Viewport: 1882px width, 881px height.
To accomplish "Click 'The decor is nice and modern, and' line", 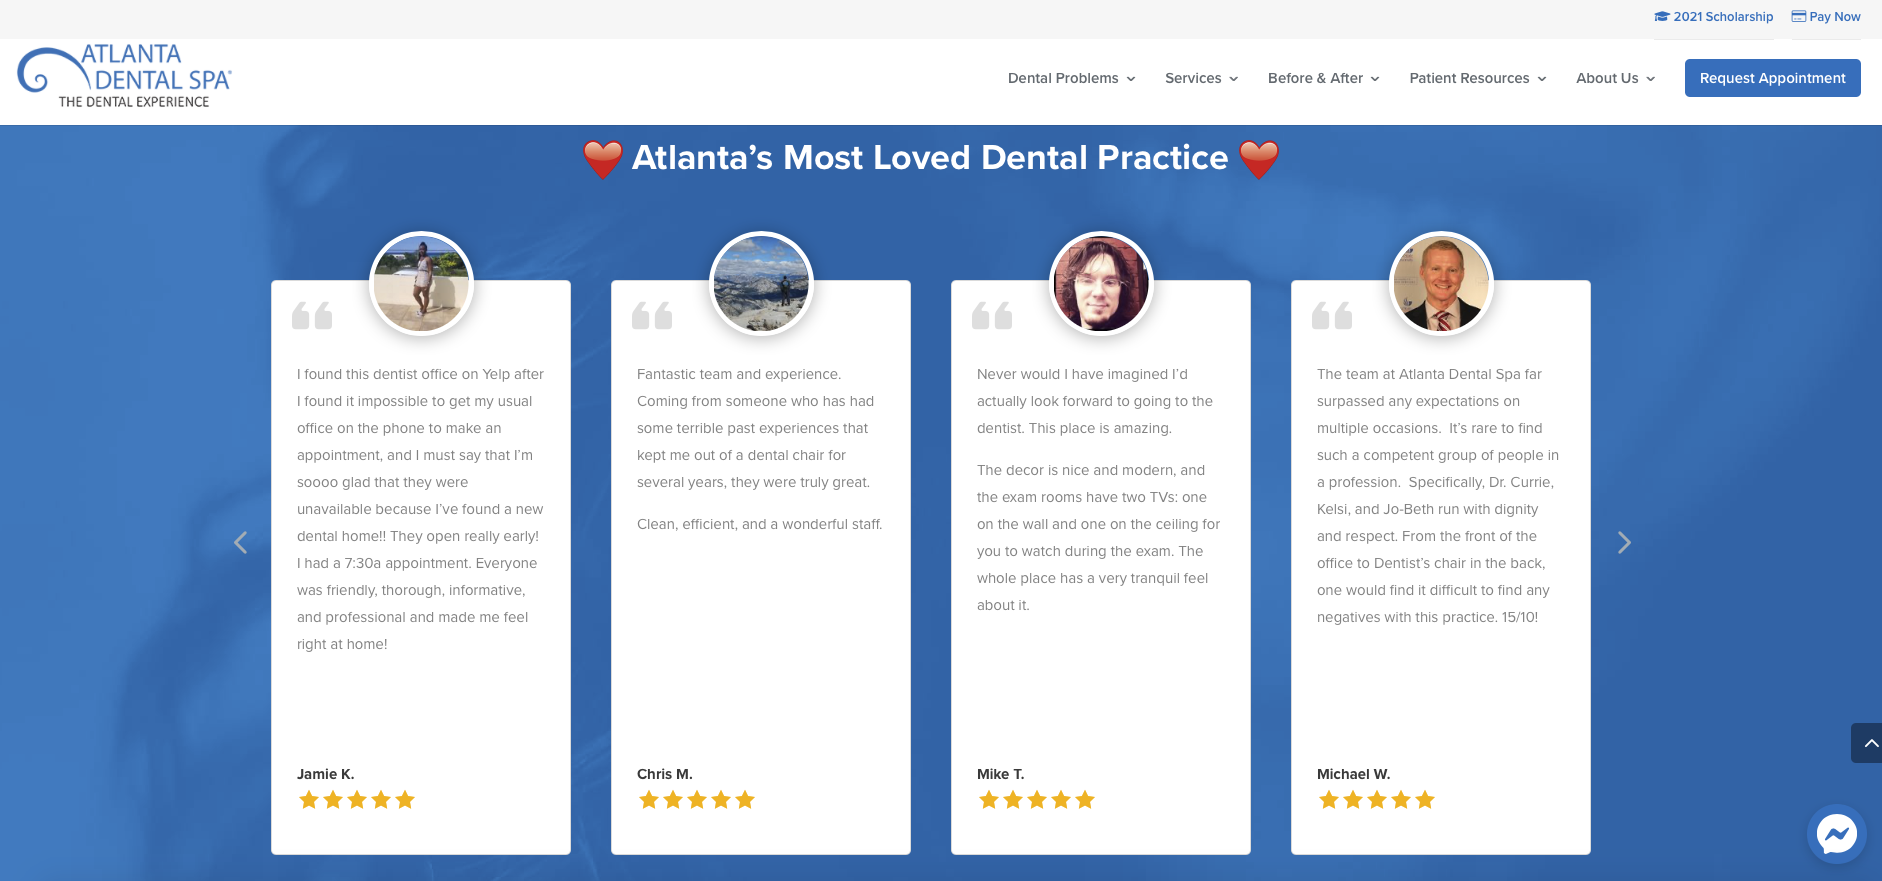I will tap(1091, 470).
